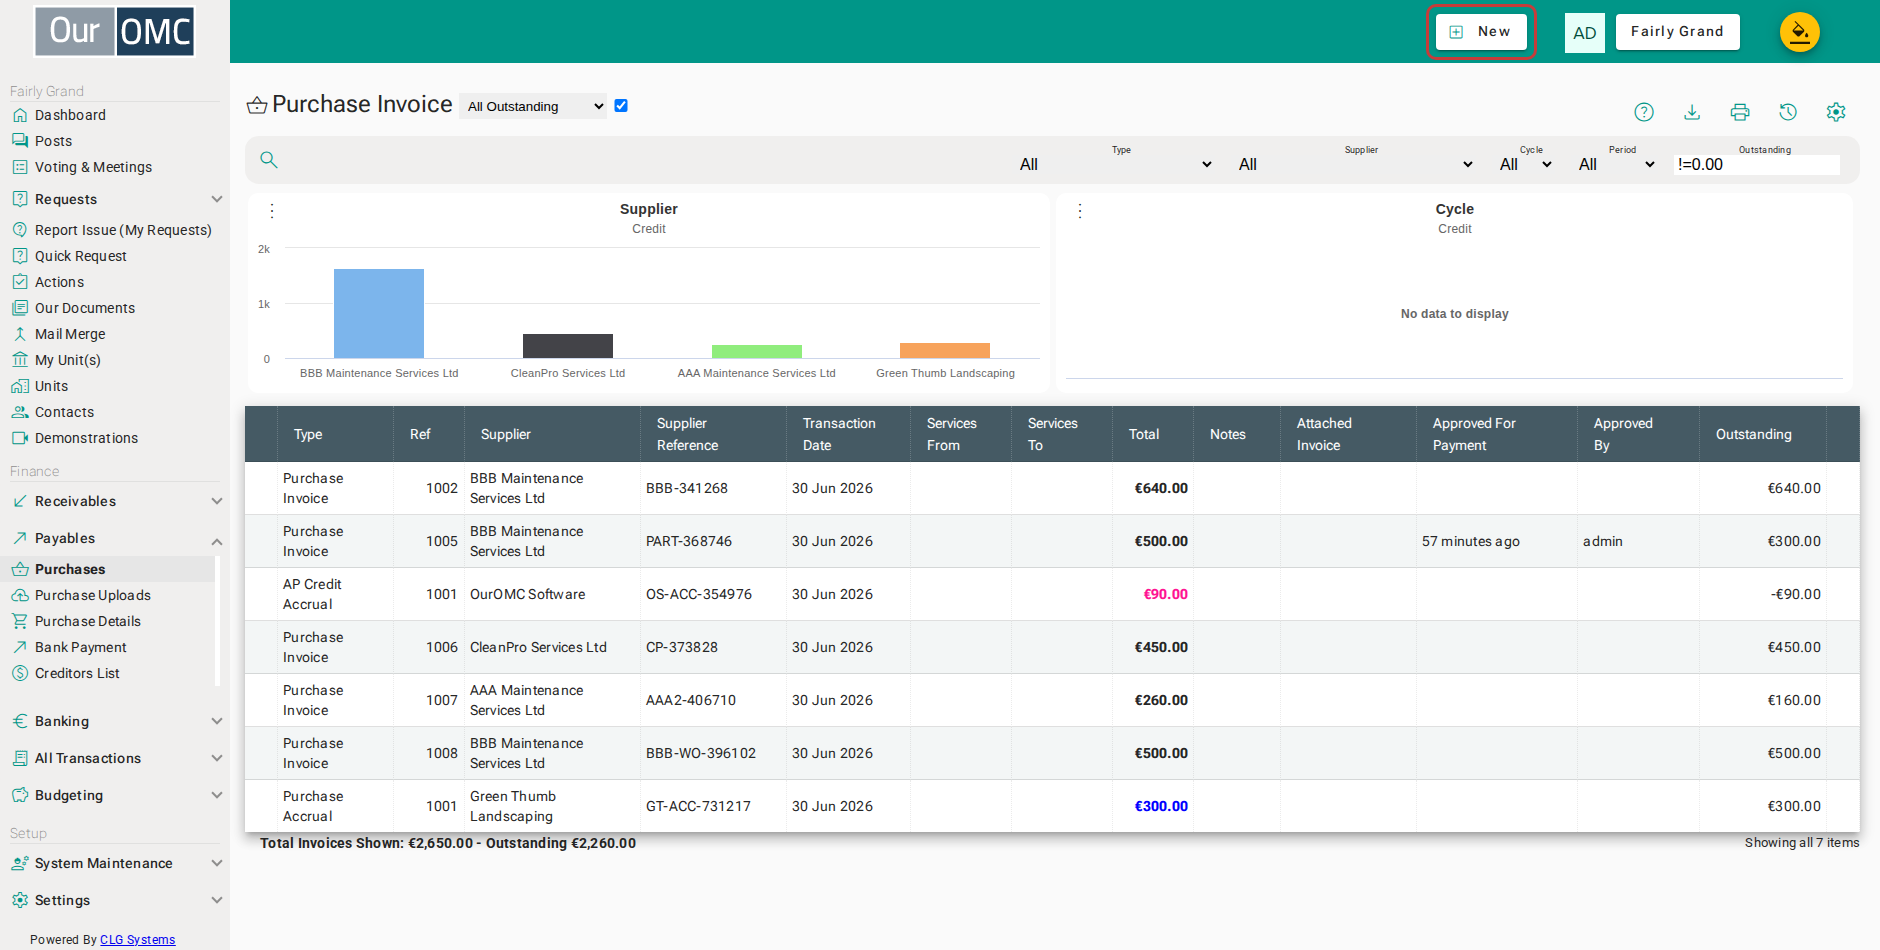This screenshot has width=1880, height=950.
Task: Click the OurOMC logo
Action: [115, 31]
